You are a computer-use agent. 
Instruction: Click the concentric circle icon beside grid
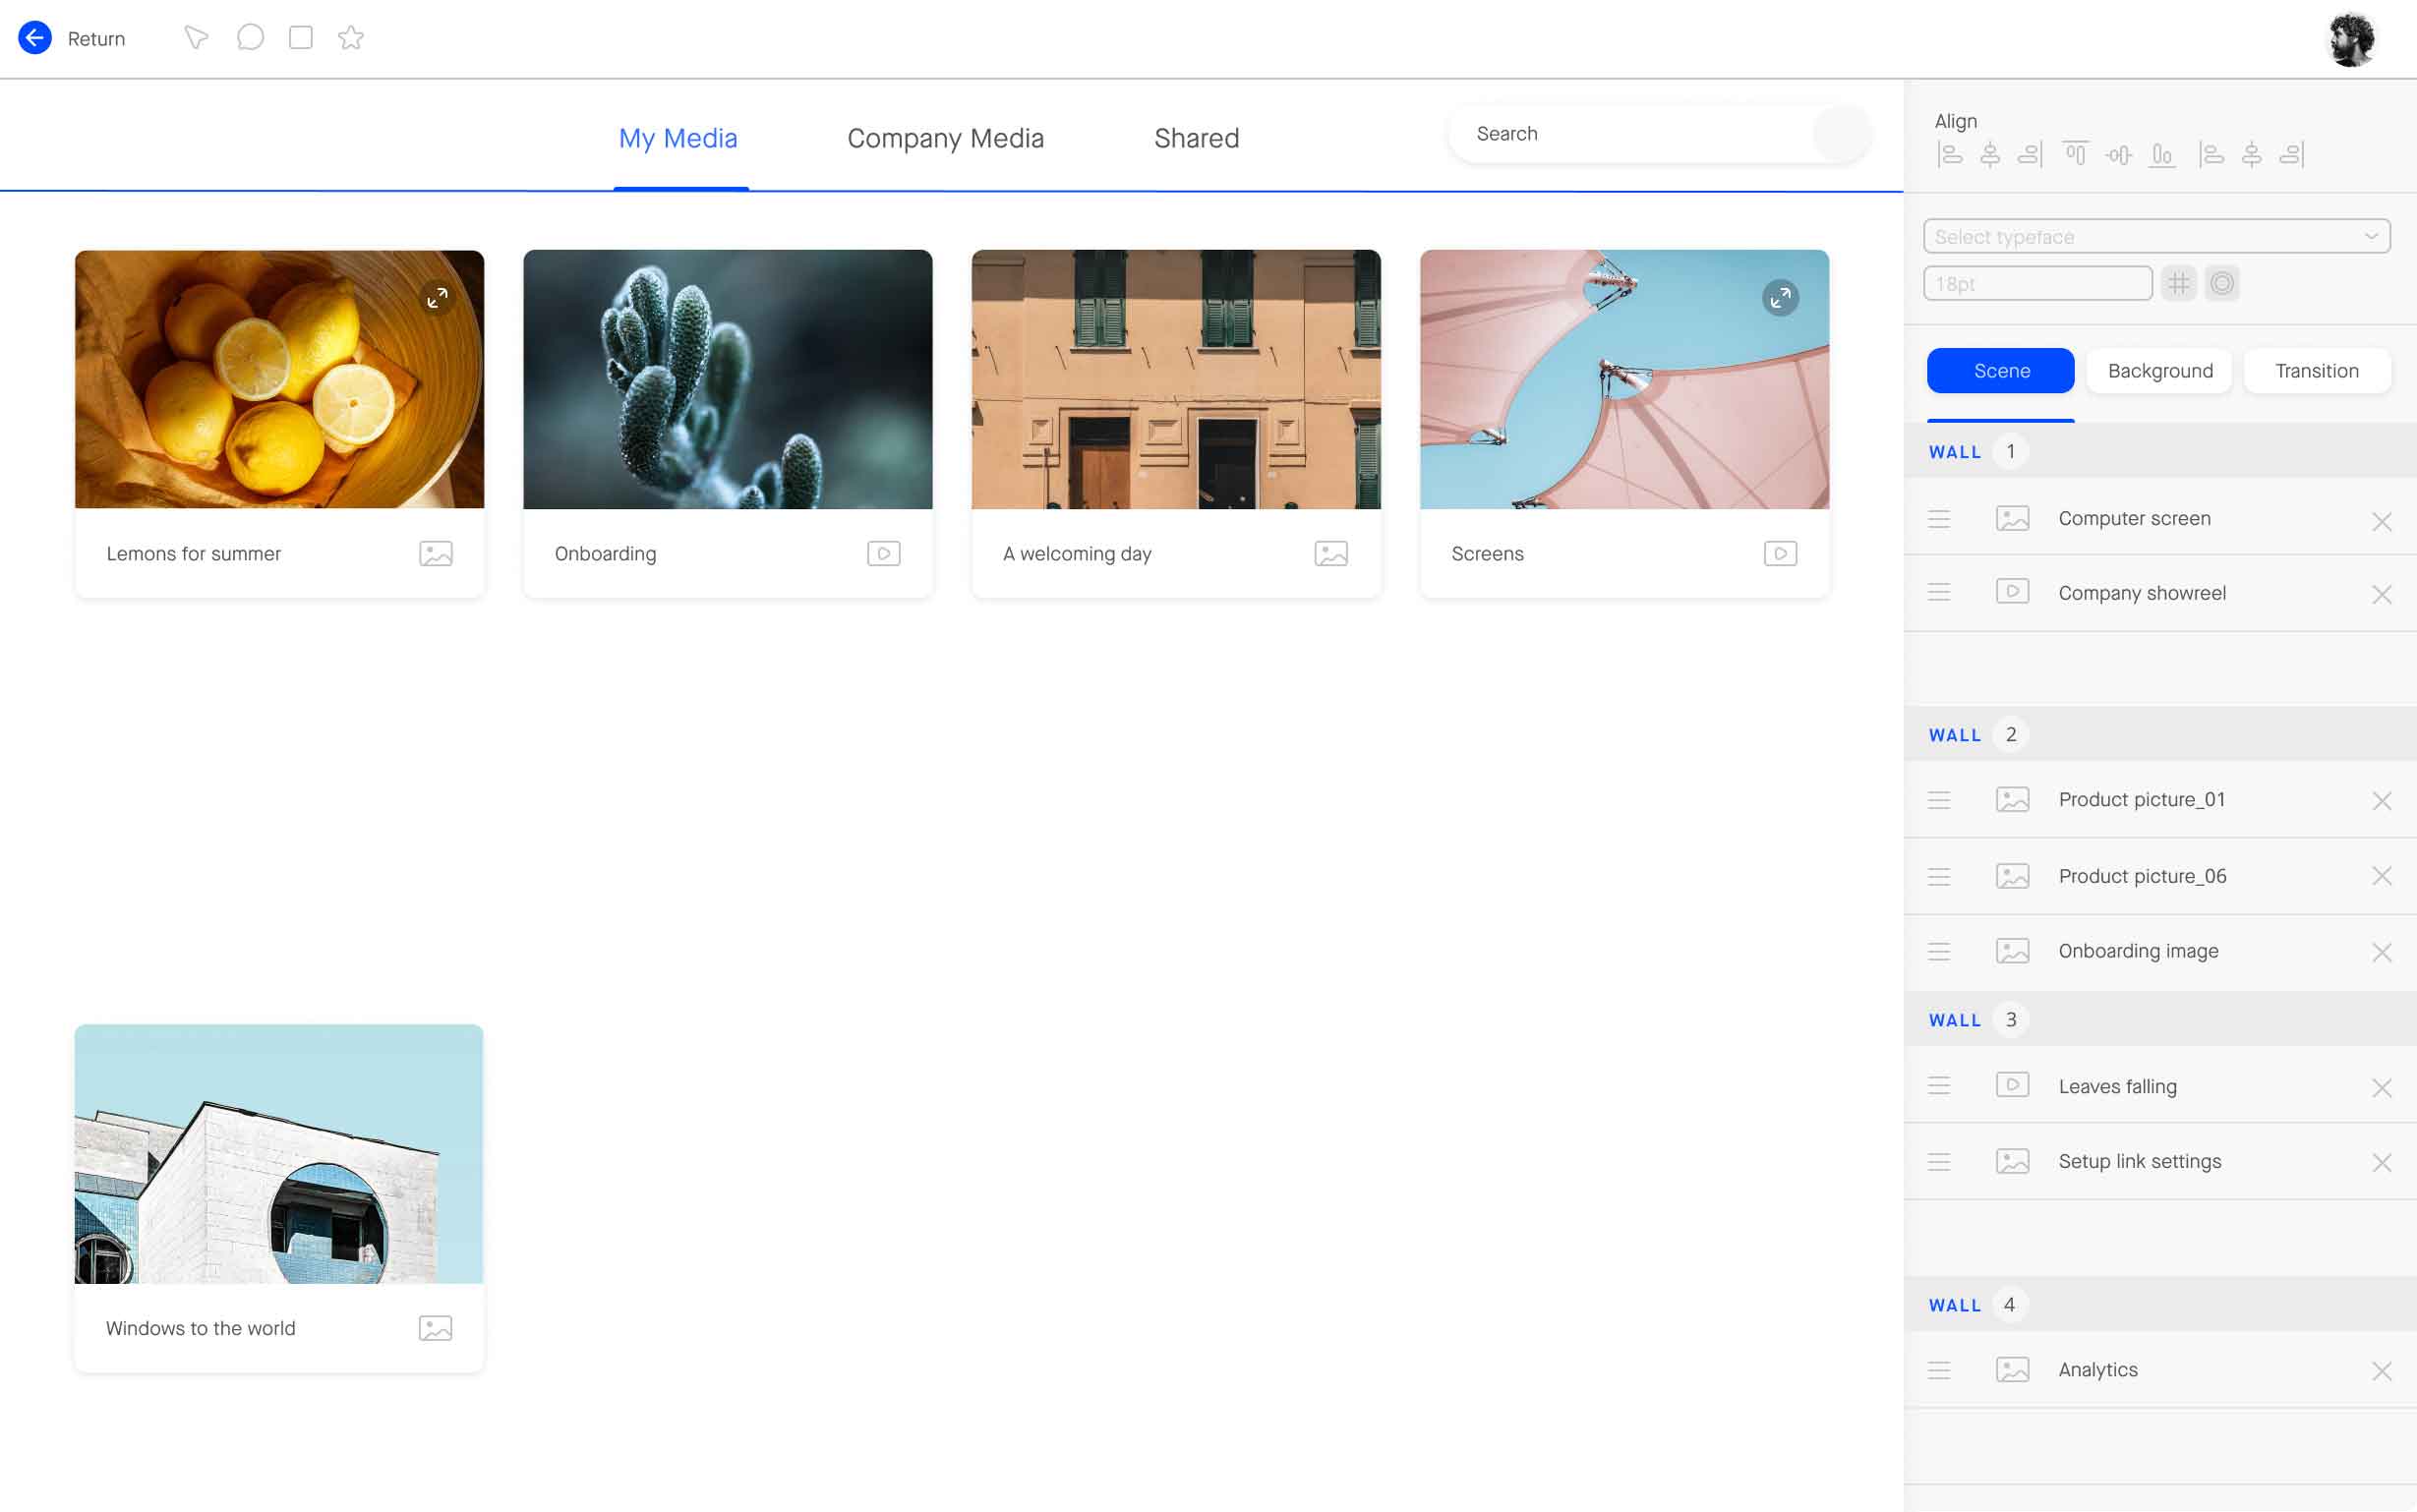2222,284
